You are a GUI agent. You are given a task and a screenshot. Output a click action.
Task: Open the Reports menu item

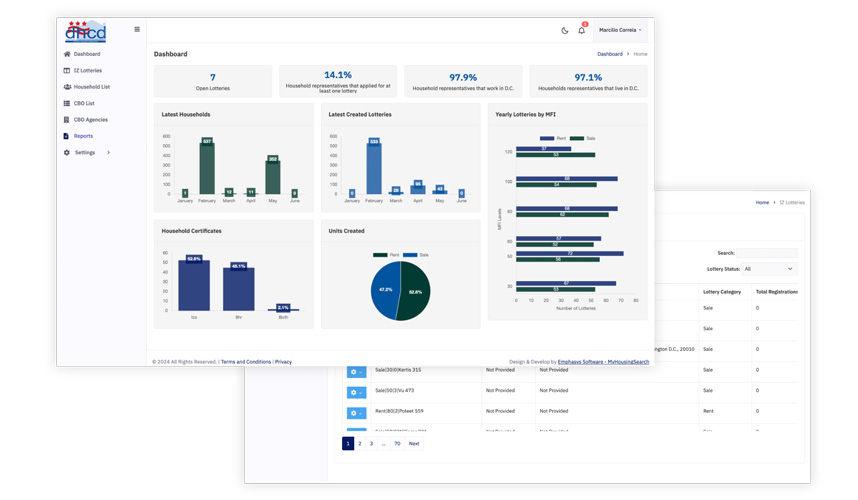(83, 136)
